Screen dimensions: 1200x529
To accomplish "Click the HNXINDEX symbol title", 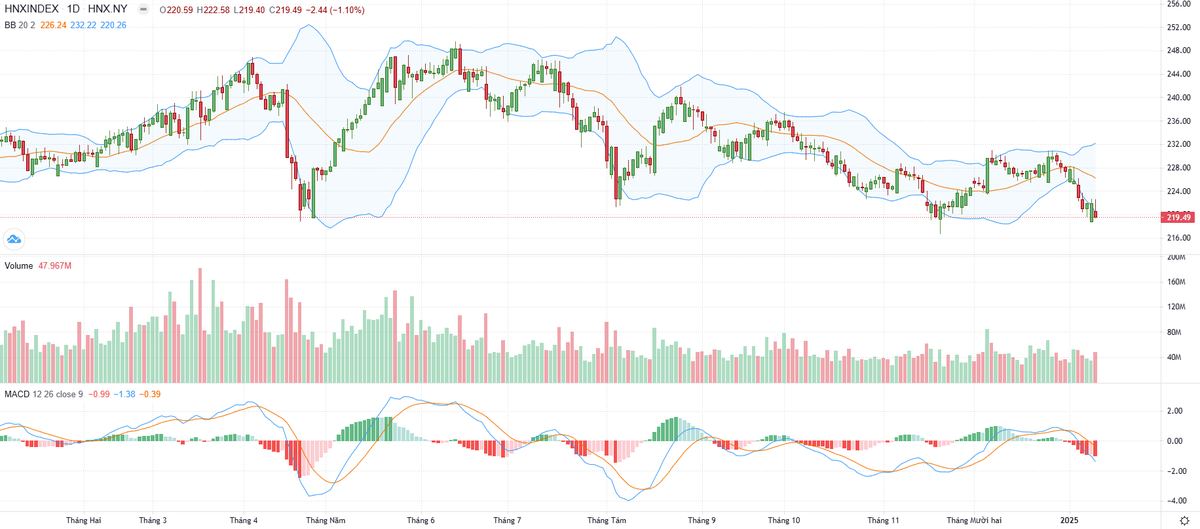I will pos(31,8).
